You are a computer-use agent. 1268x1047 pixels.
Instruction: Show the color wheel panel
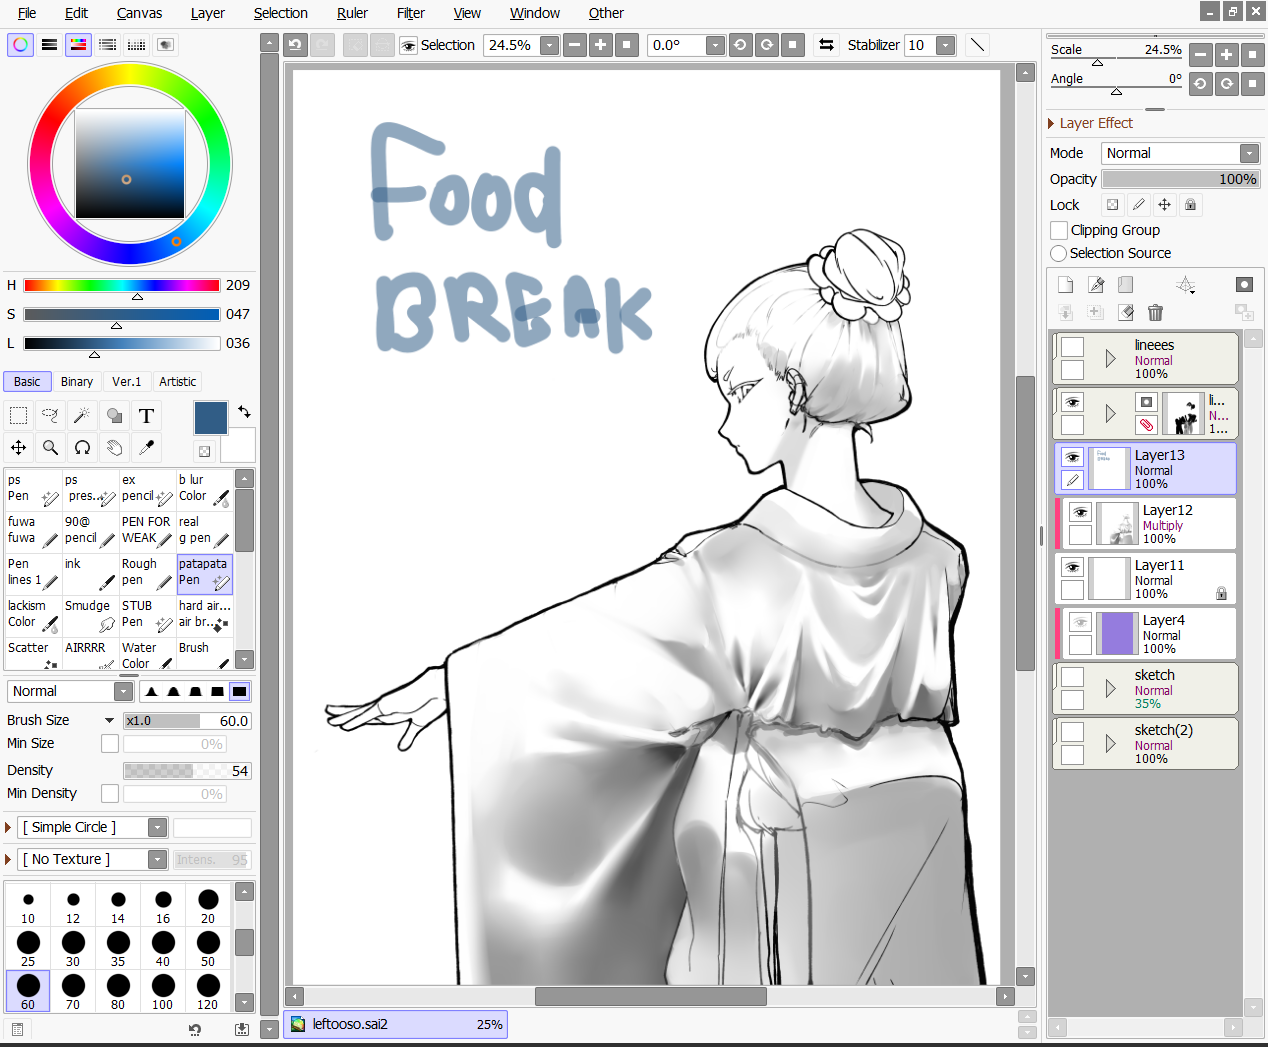point(20,45)
